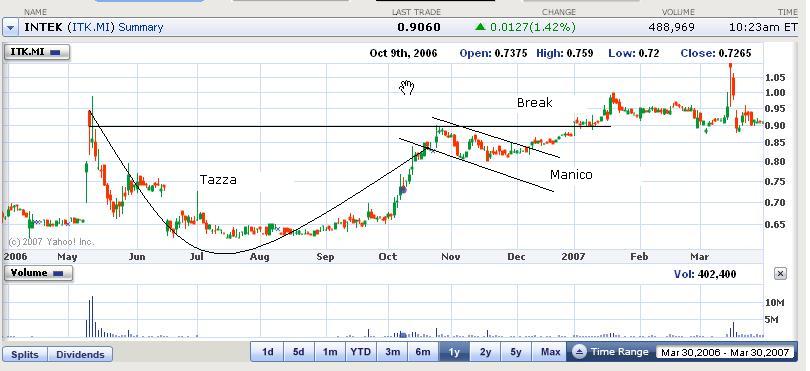
Task: Select the 5d range
Action: click(298, 352)
